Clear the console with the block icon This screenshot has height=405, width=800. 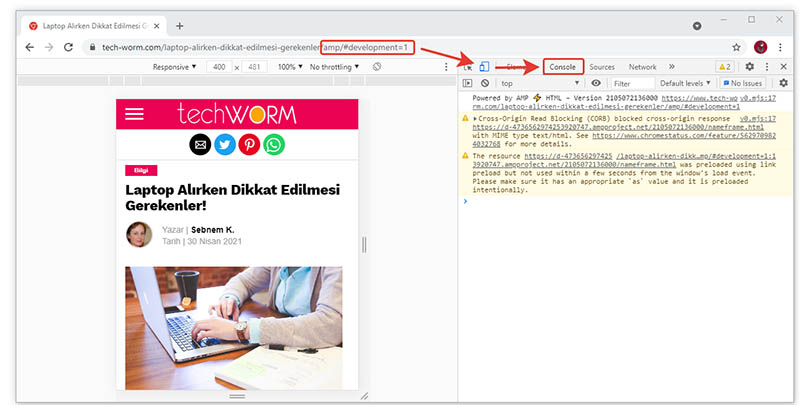point(485,84)
